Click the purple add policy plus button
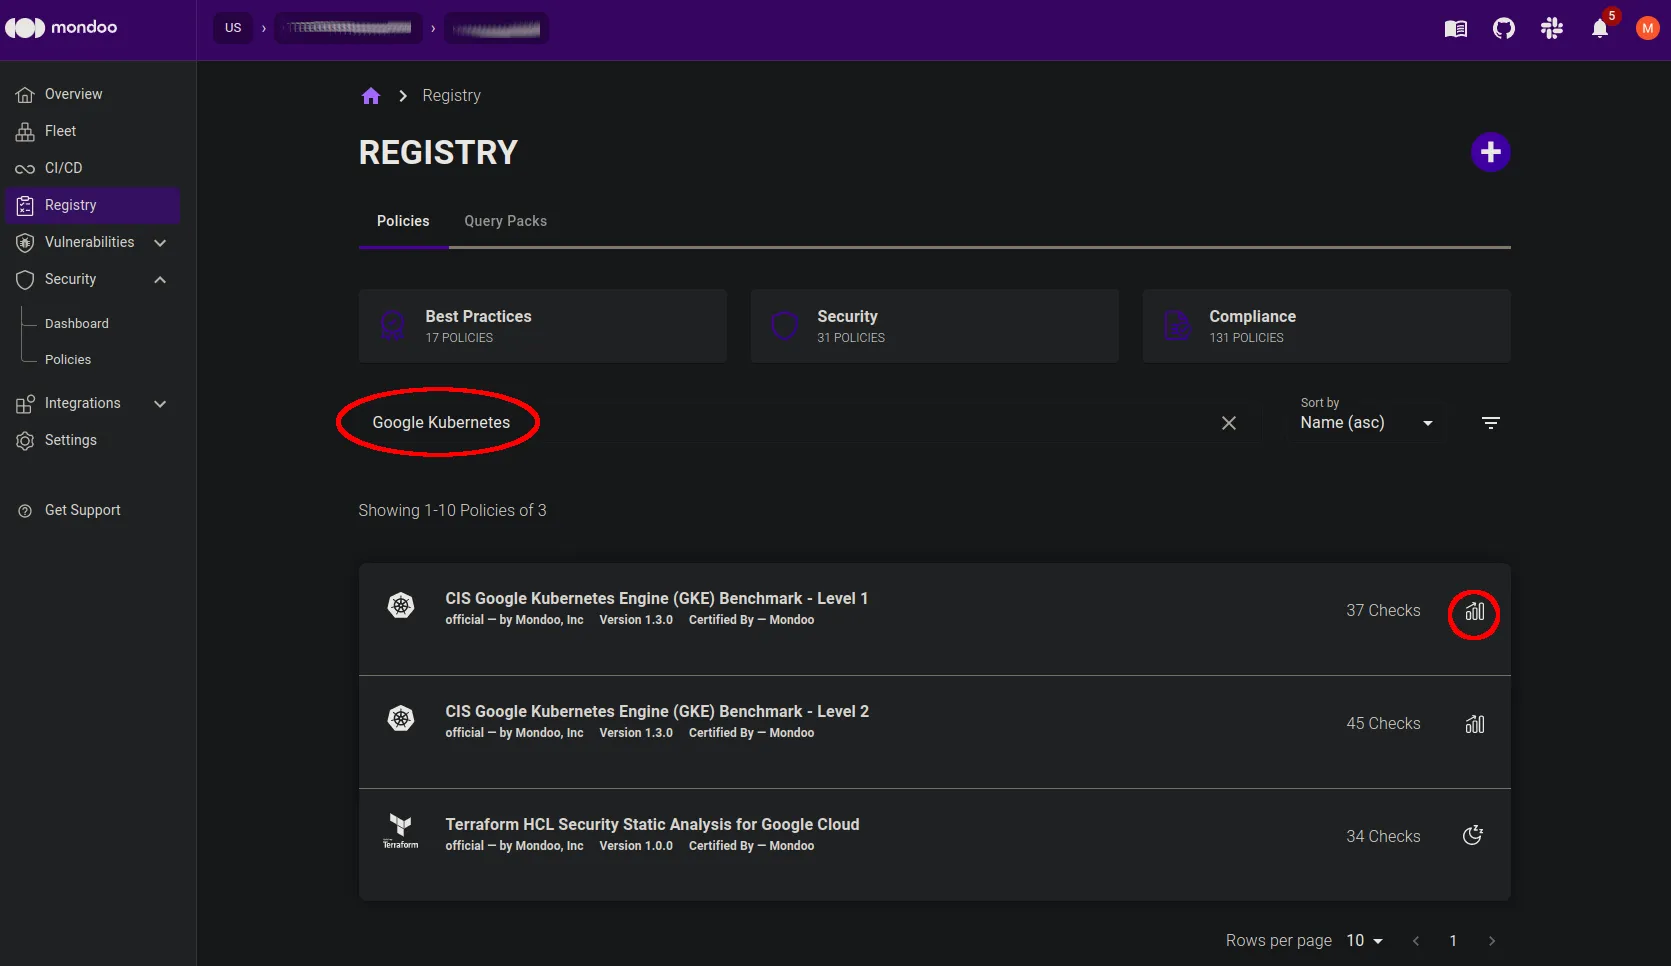Viewport: 1671px width, 966px height. tap(1490, 152)
